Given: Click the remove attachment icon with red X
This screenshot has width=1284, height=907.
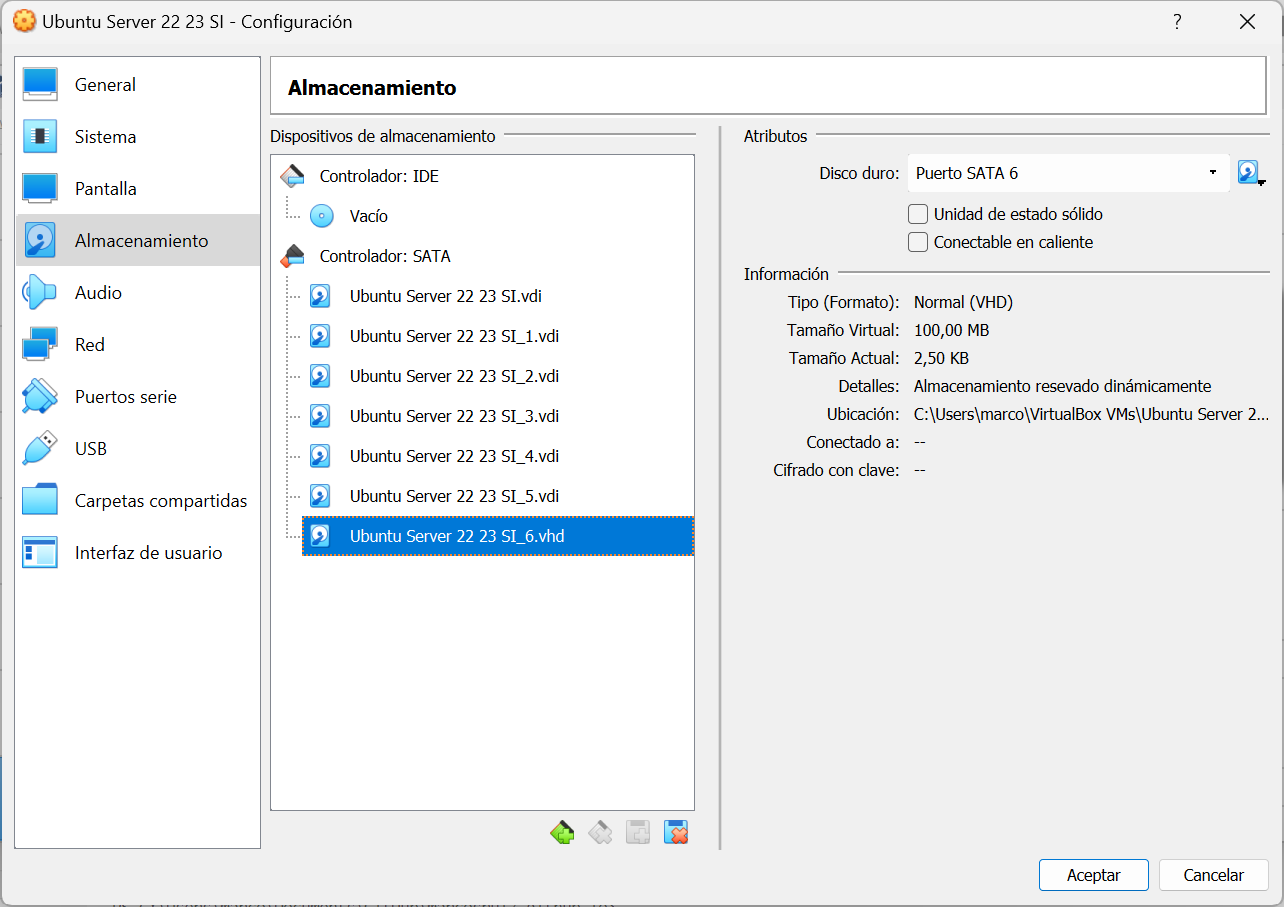Looking at the screenshot, I should [676, 832].
